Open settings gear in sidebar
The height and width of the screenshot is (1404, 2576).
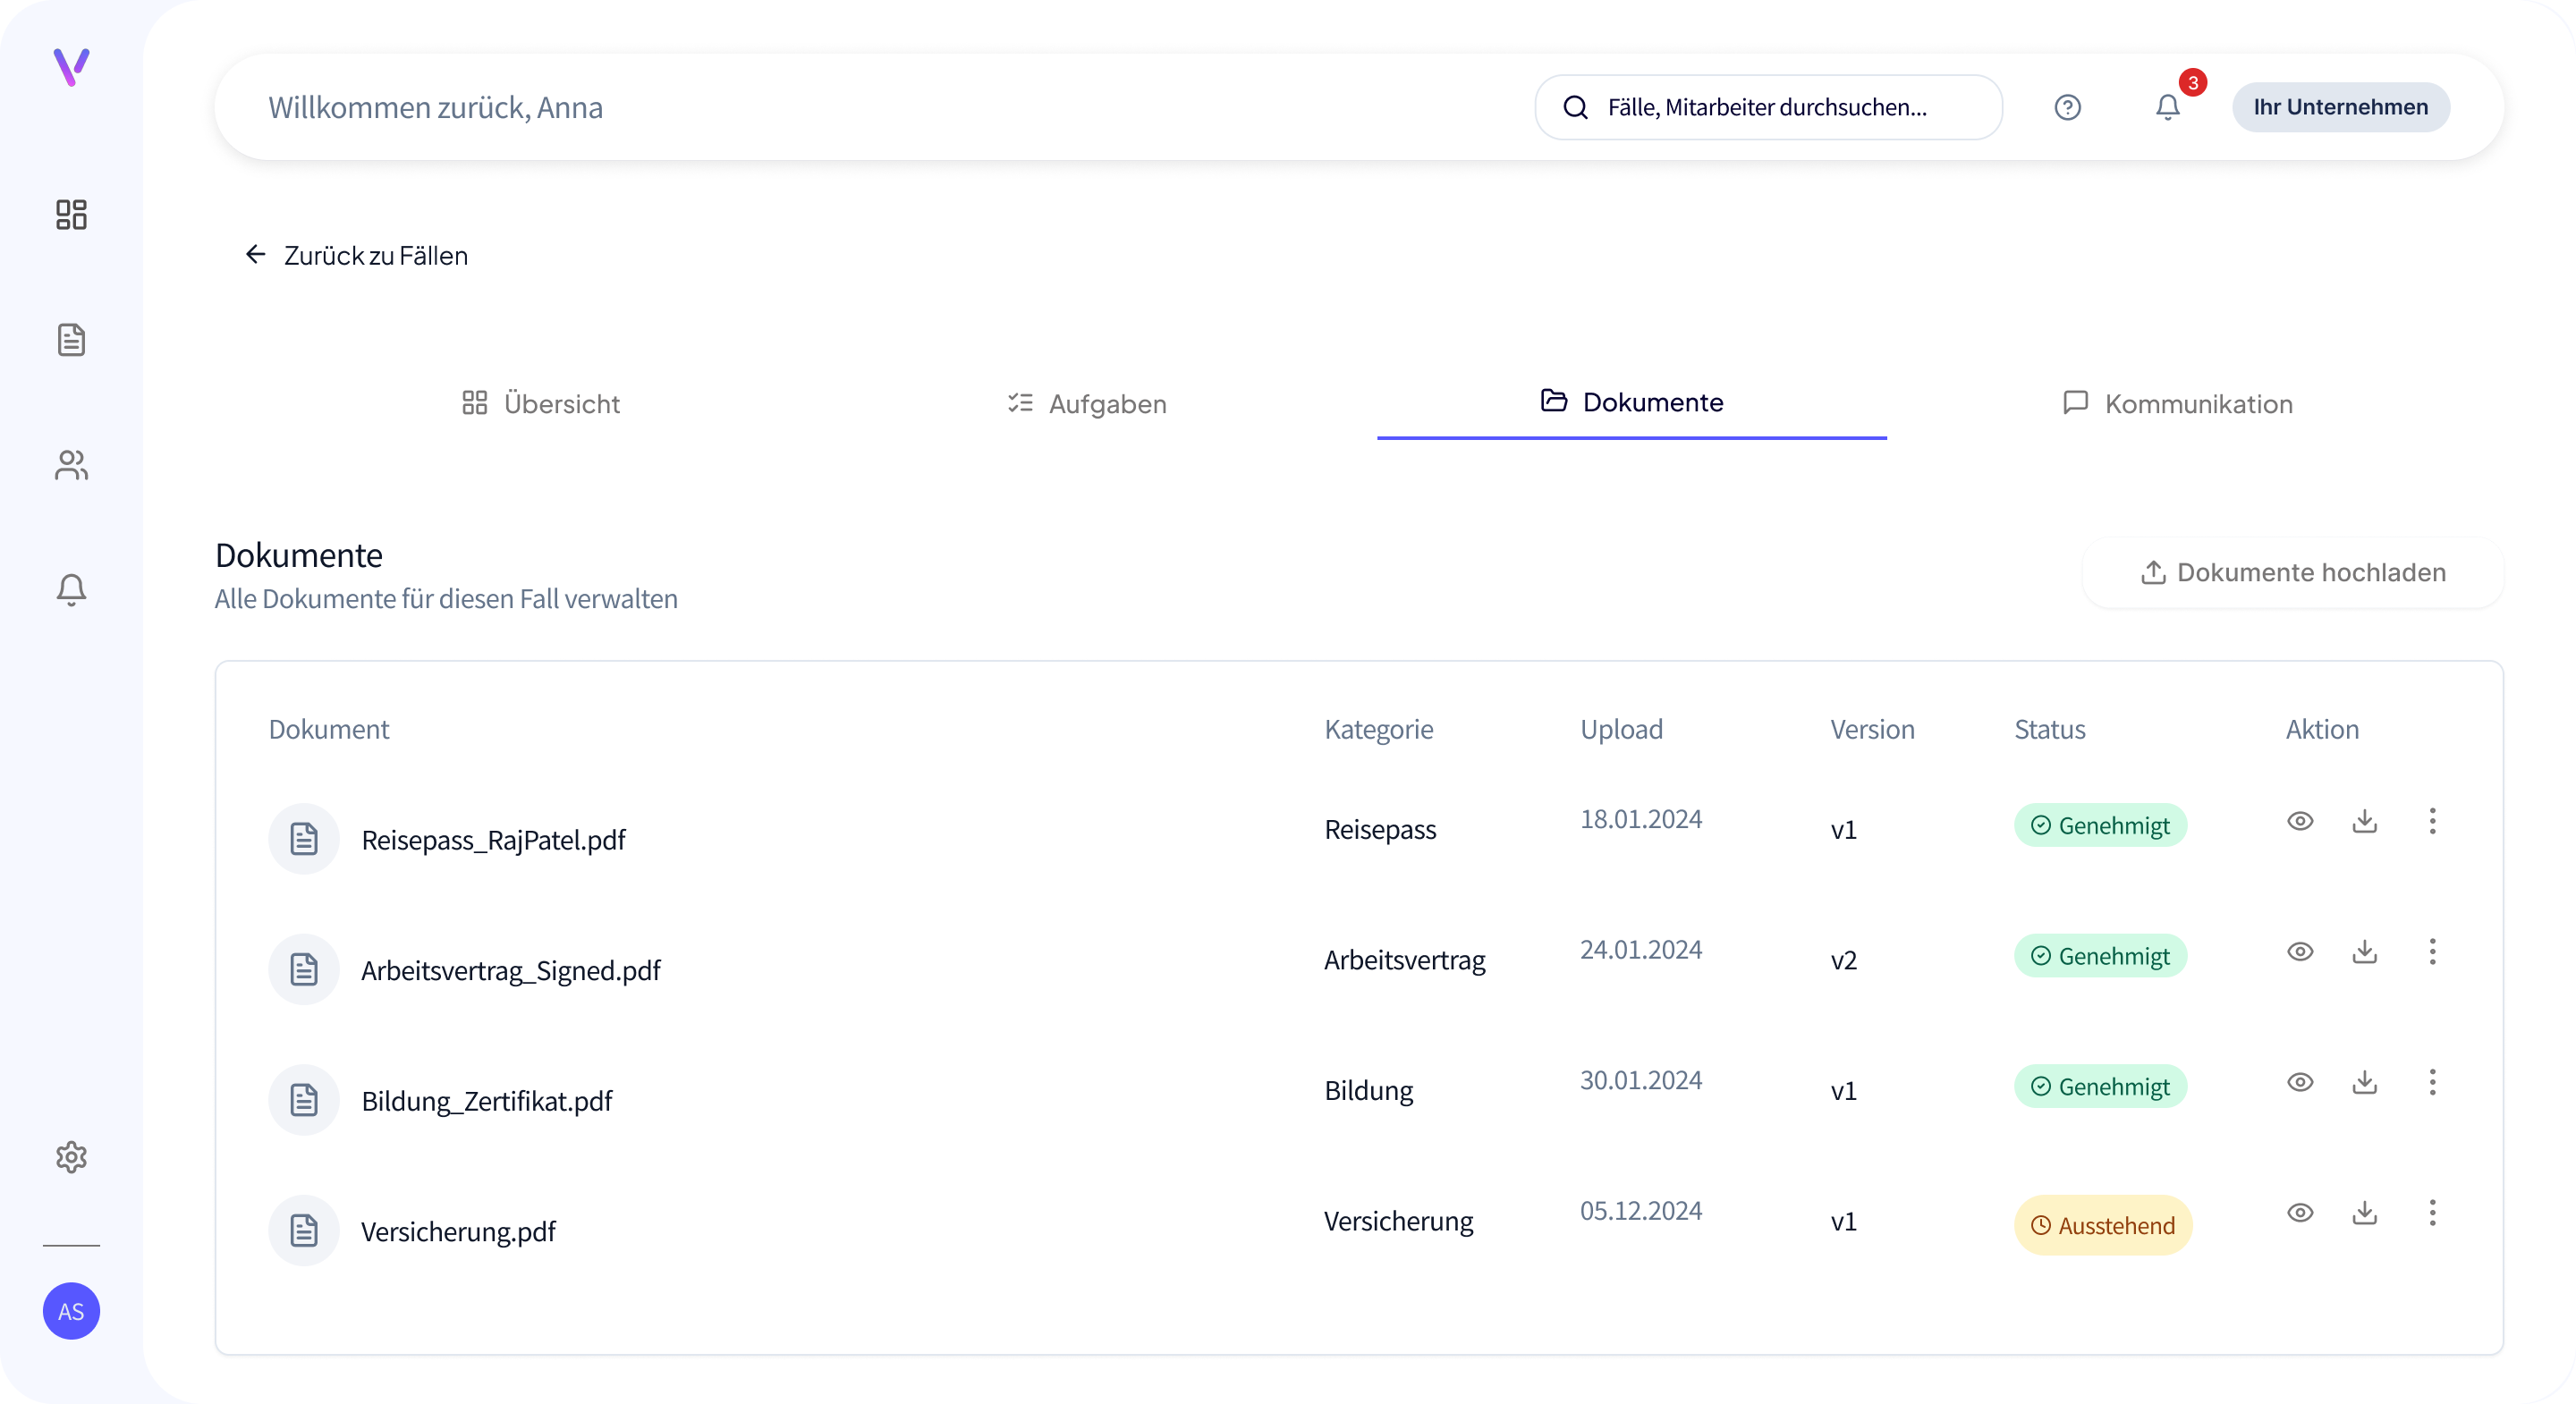click(x=71, y=1157)
